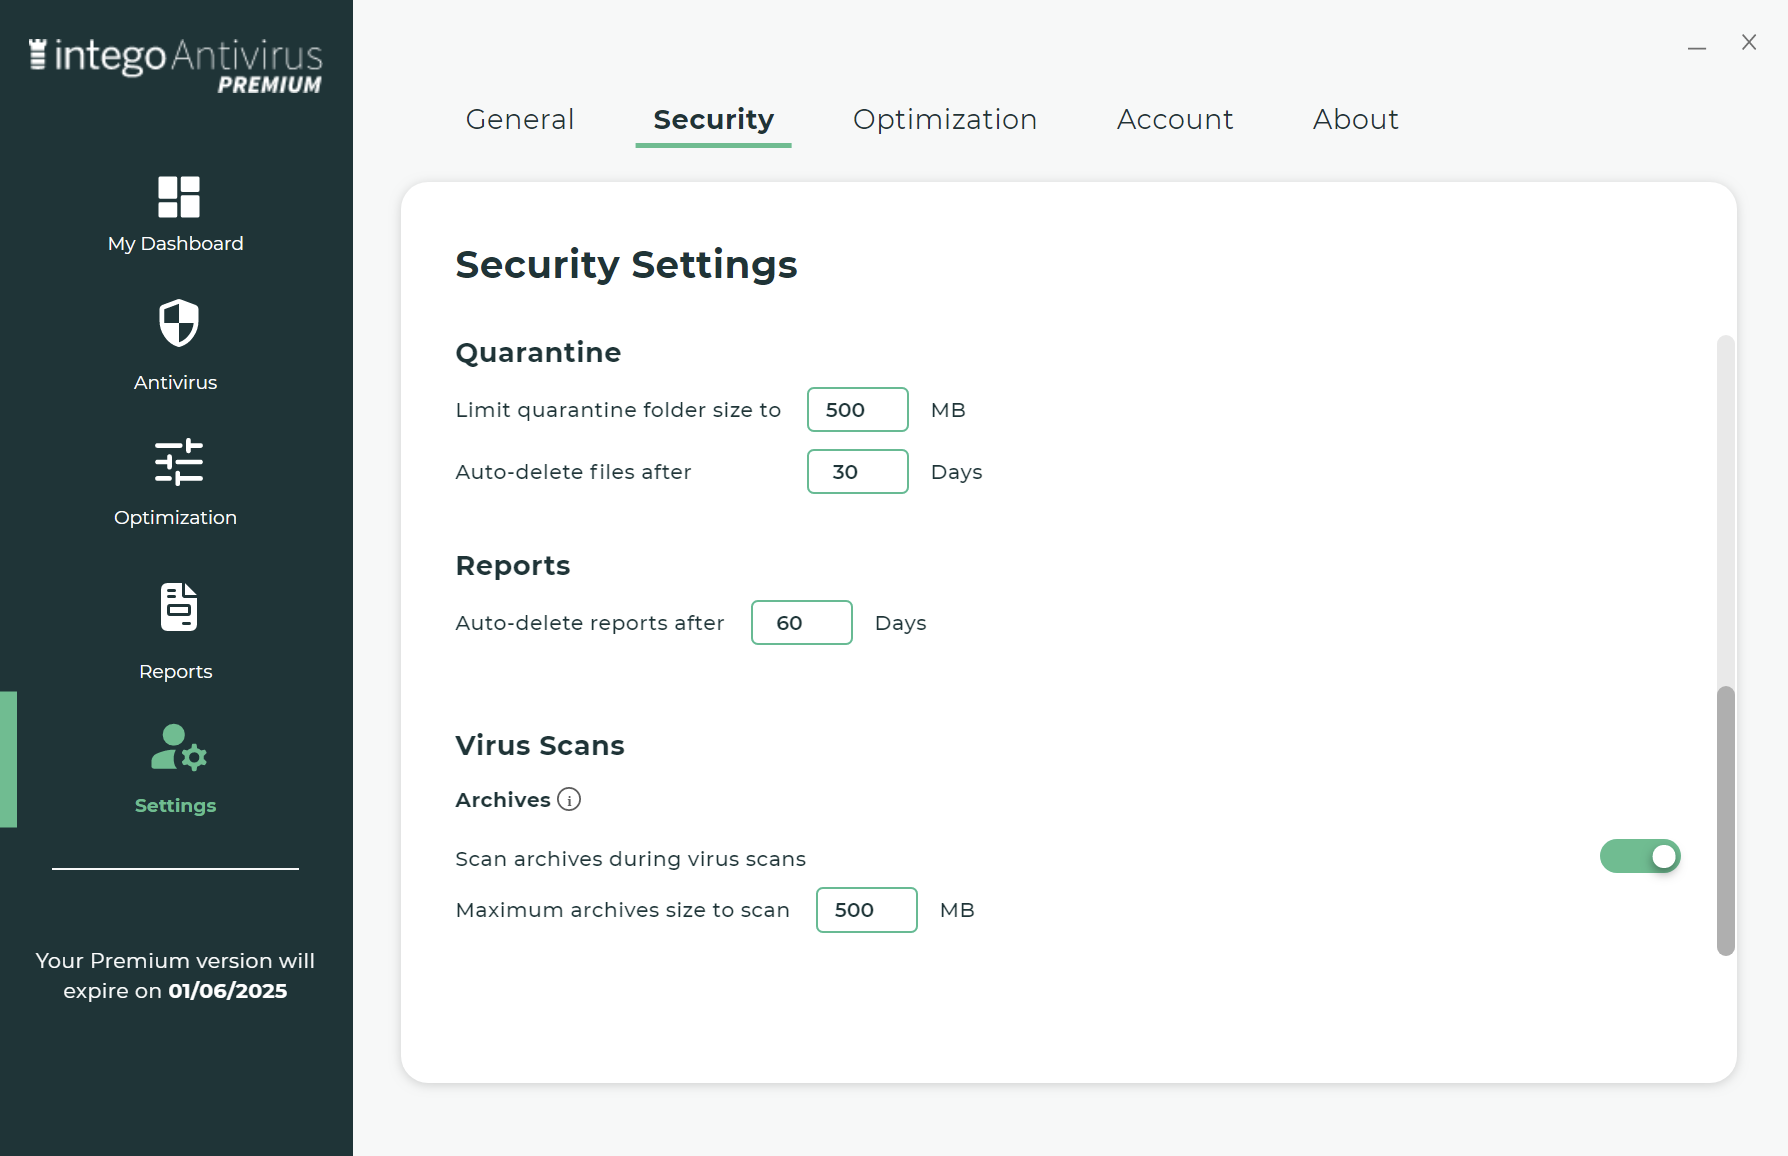
Task: Select the Settings user-gear icon
Action: (178, 748)
